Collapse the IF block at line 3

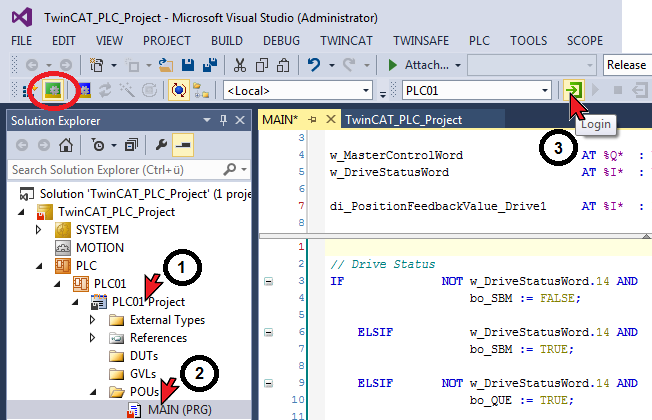(268, 281)
